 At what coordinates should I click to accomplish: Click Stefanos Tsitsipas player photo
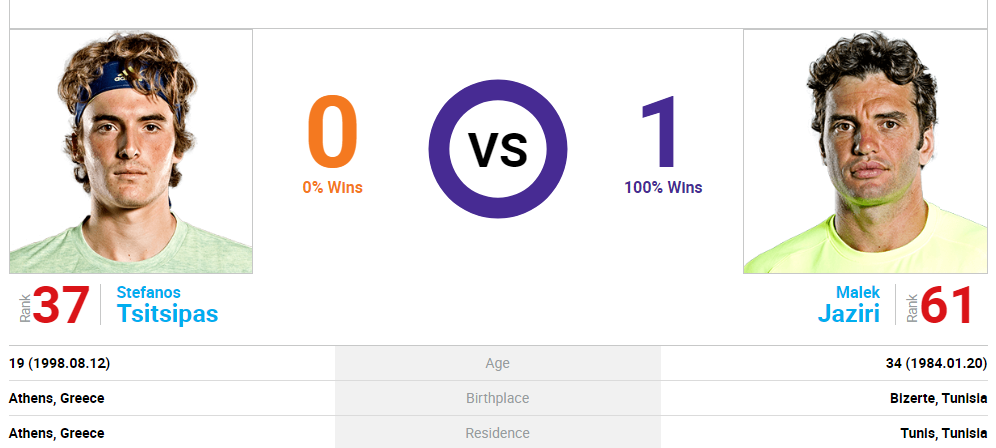click(131, 151)
